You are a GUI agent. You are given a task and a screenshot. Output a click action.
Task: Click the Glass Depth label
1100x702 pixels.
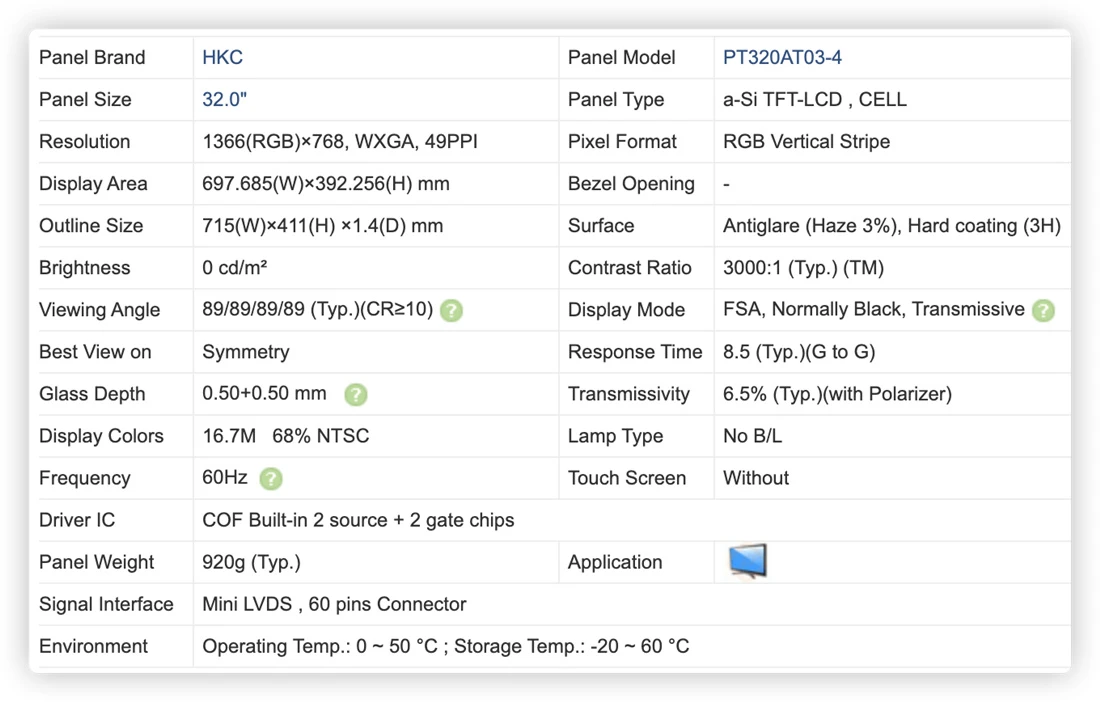(x=92, y=394)
